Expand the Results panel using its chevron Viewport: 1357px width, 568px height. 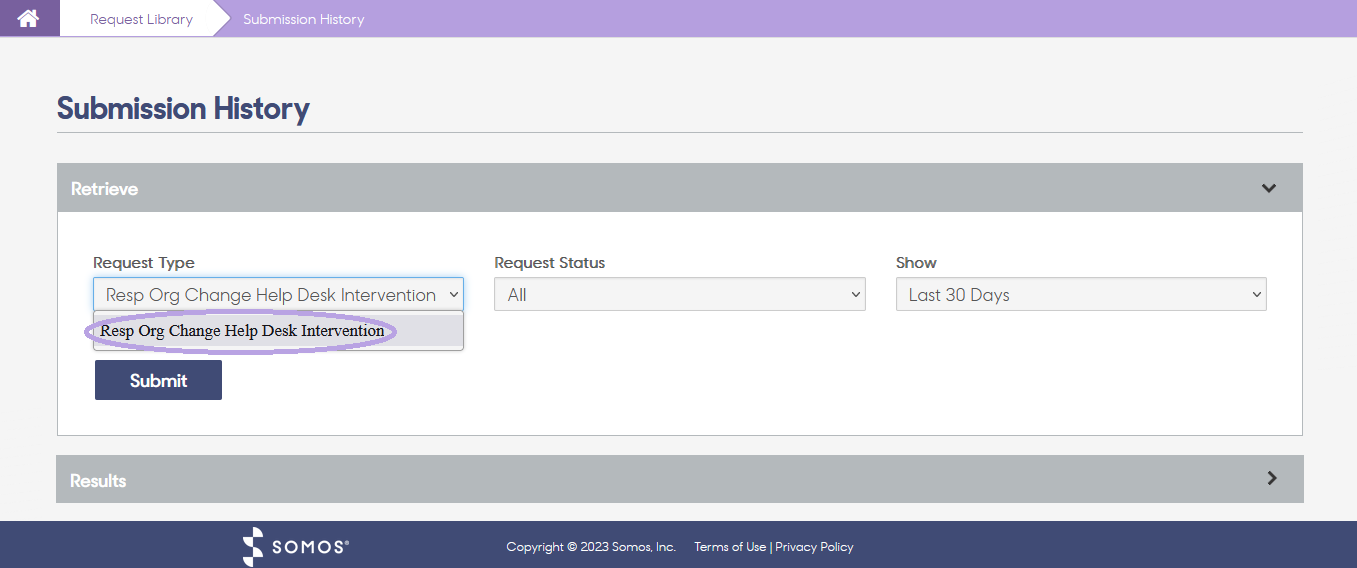[1271, 478]
